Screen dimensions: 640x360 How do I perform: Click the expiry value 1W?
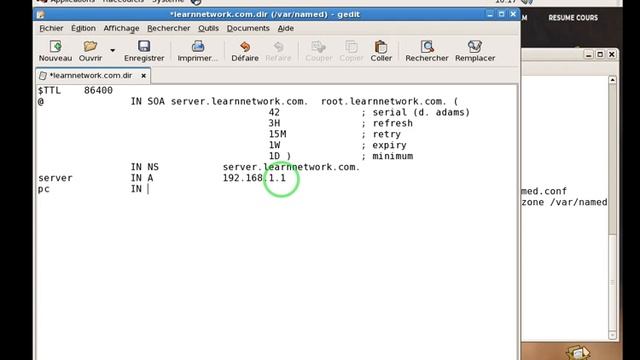click(274, 145)
